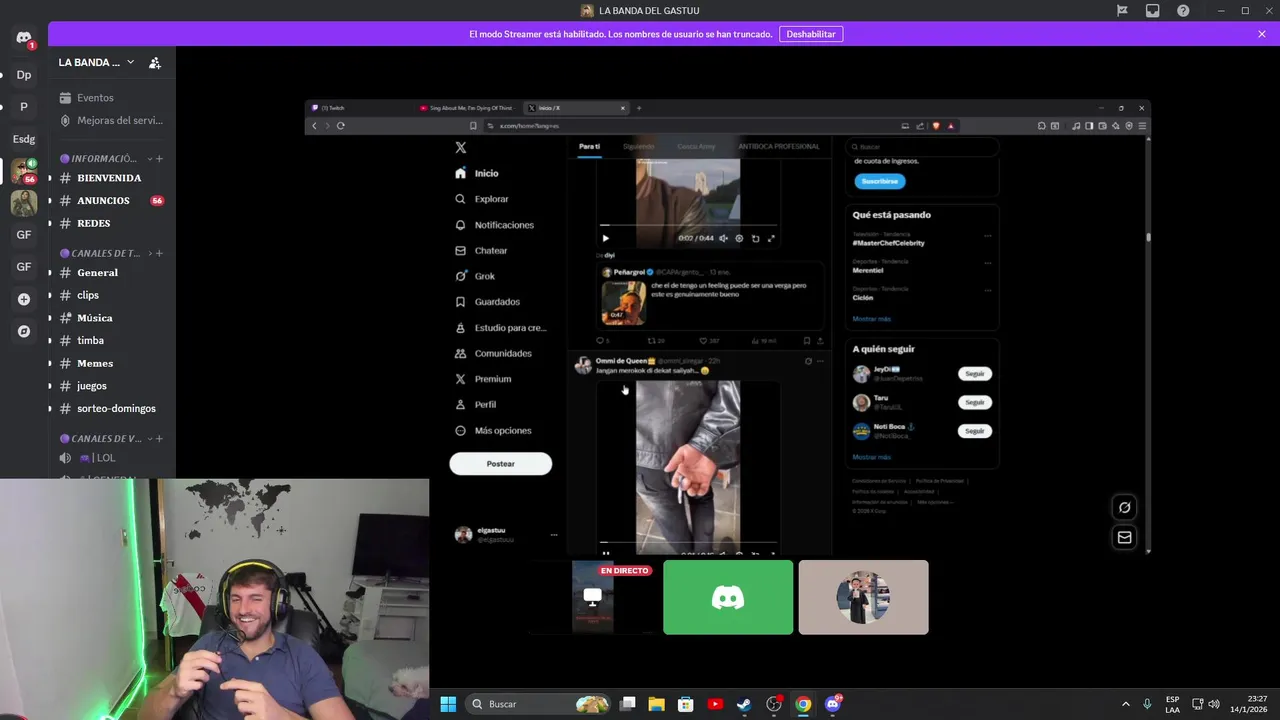Click Explorar in streamed X sidebar
The image size is (1280, 720).
(x=482, y=199)
